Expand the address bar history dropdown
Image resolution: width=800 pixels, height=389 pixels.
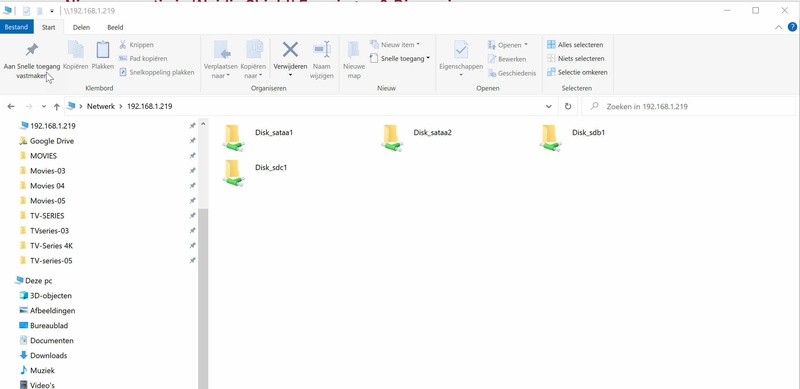pyautogui.click(x=548, y=107)
